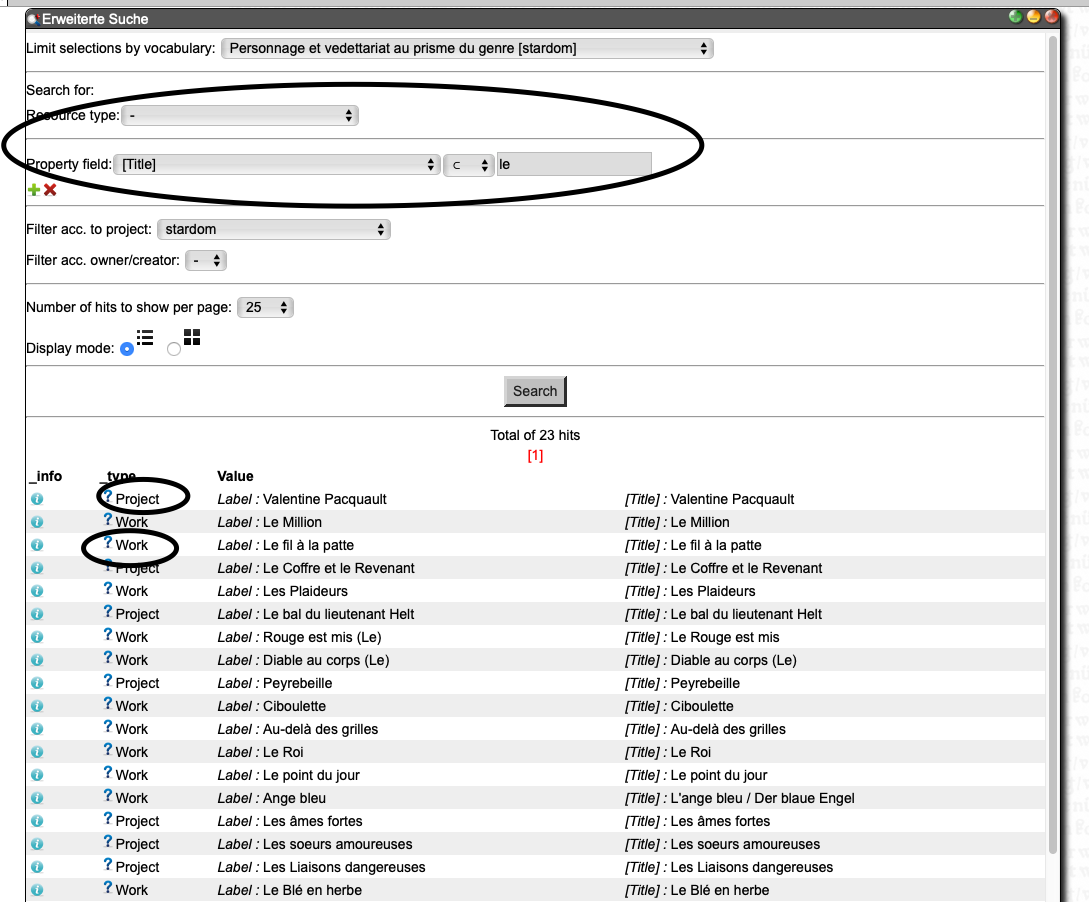Viewport: 1089px width, 902px height.
Task: Open info icon for Diable au corps row
Action: click(x=37, y=660)
